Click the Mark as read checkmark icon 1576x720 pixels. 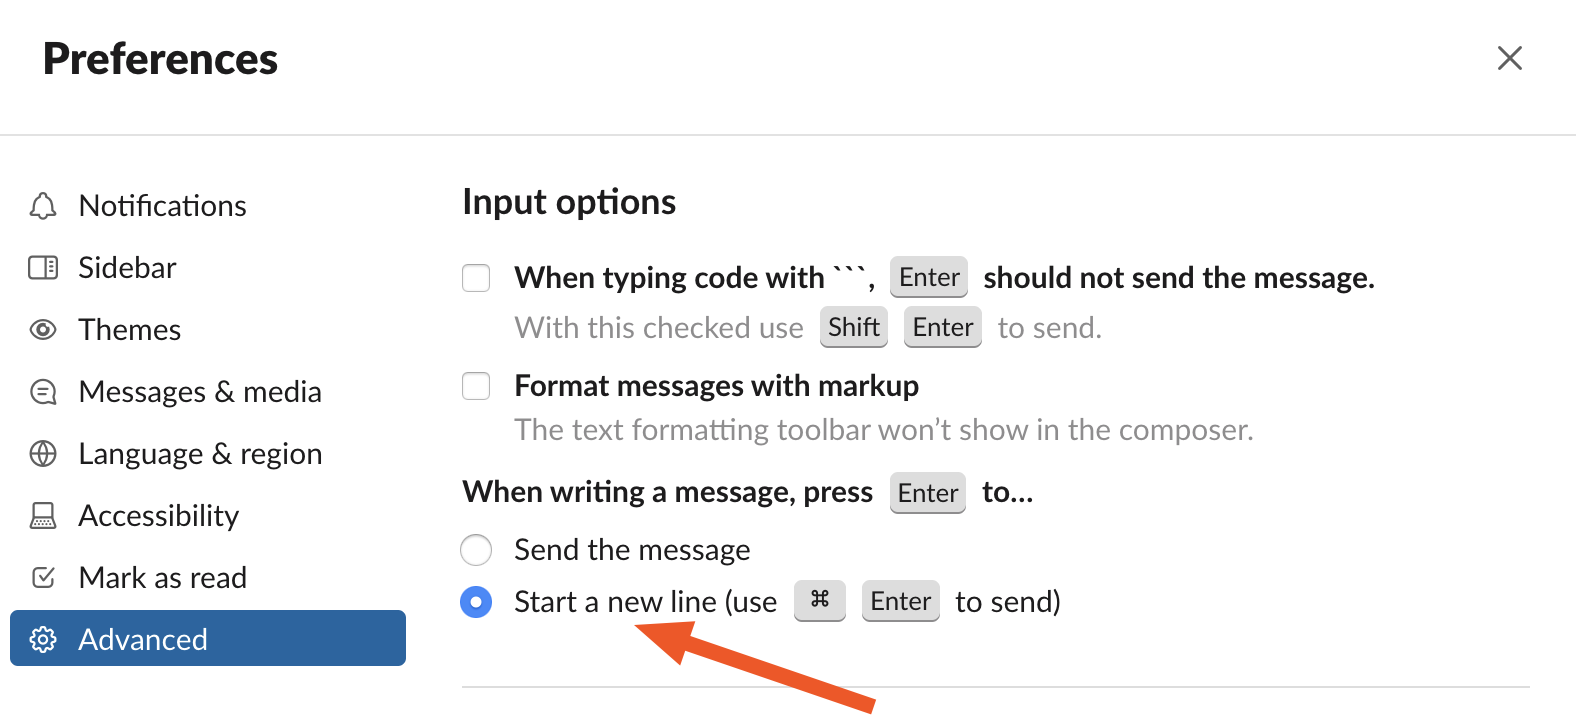43,577
